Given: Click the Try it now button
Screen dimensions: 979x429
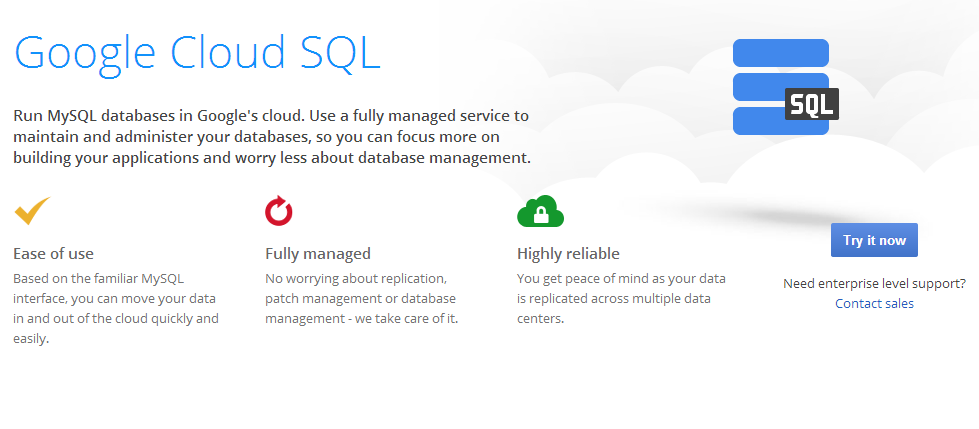Looking at the screenshot, I should pos(874,240).
